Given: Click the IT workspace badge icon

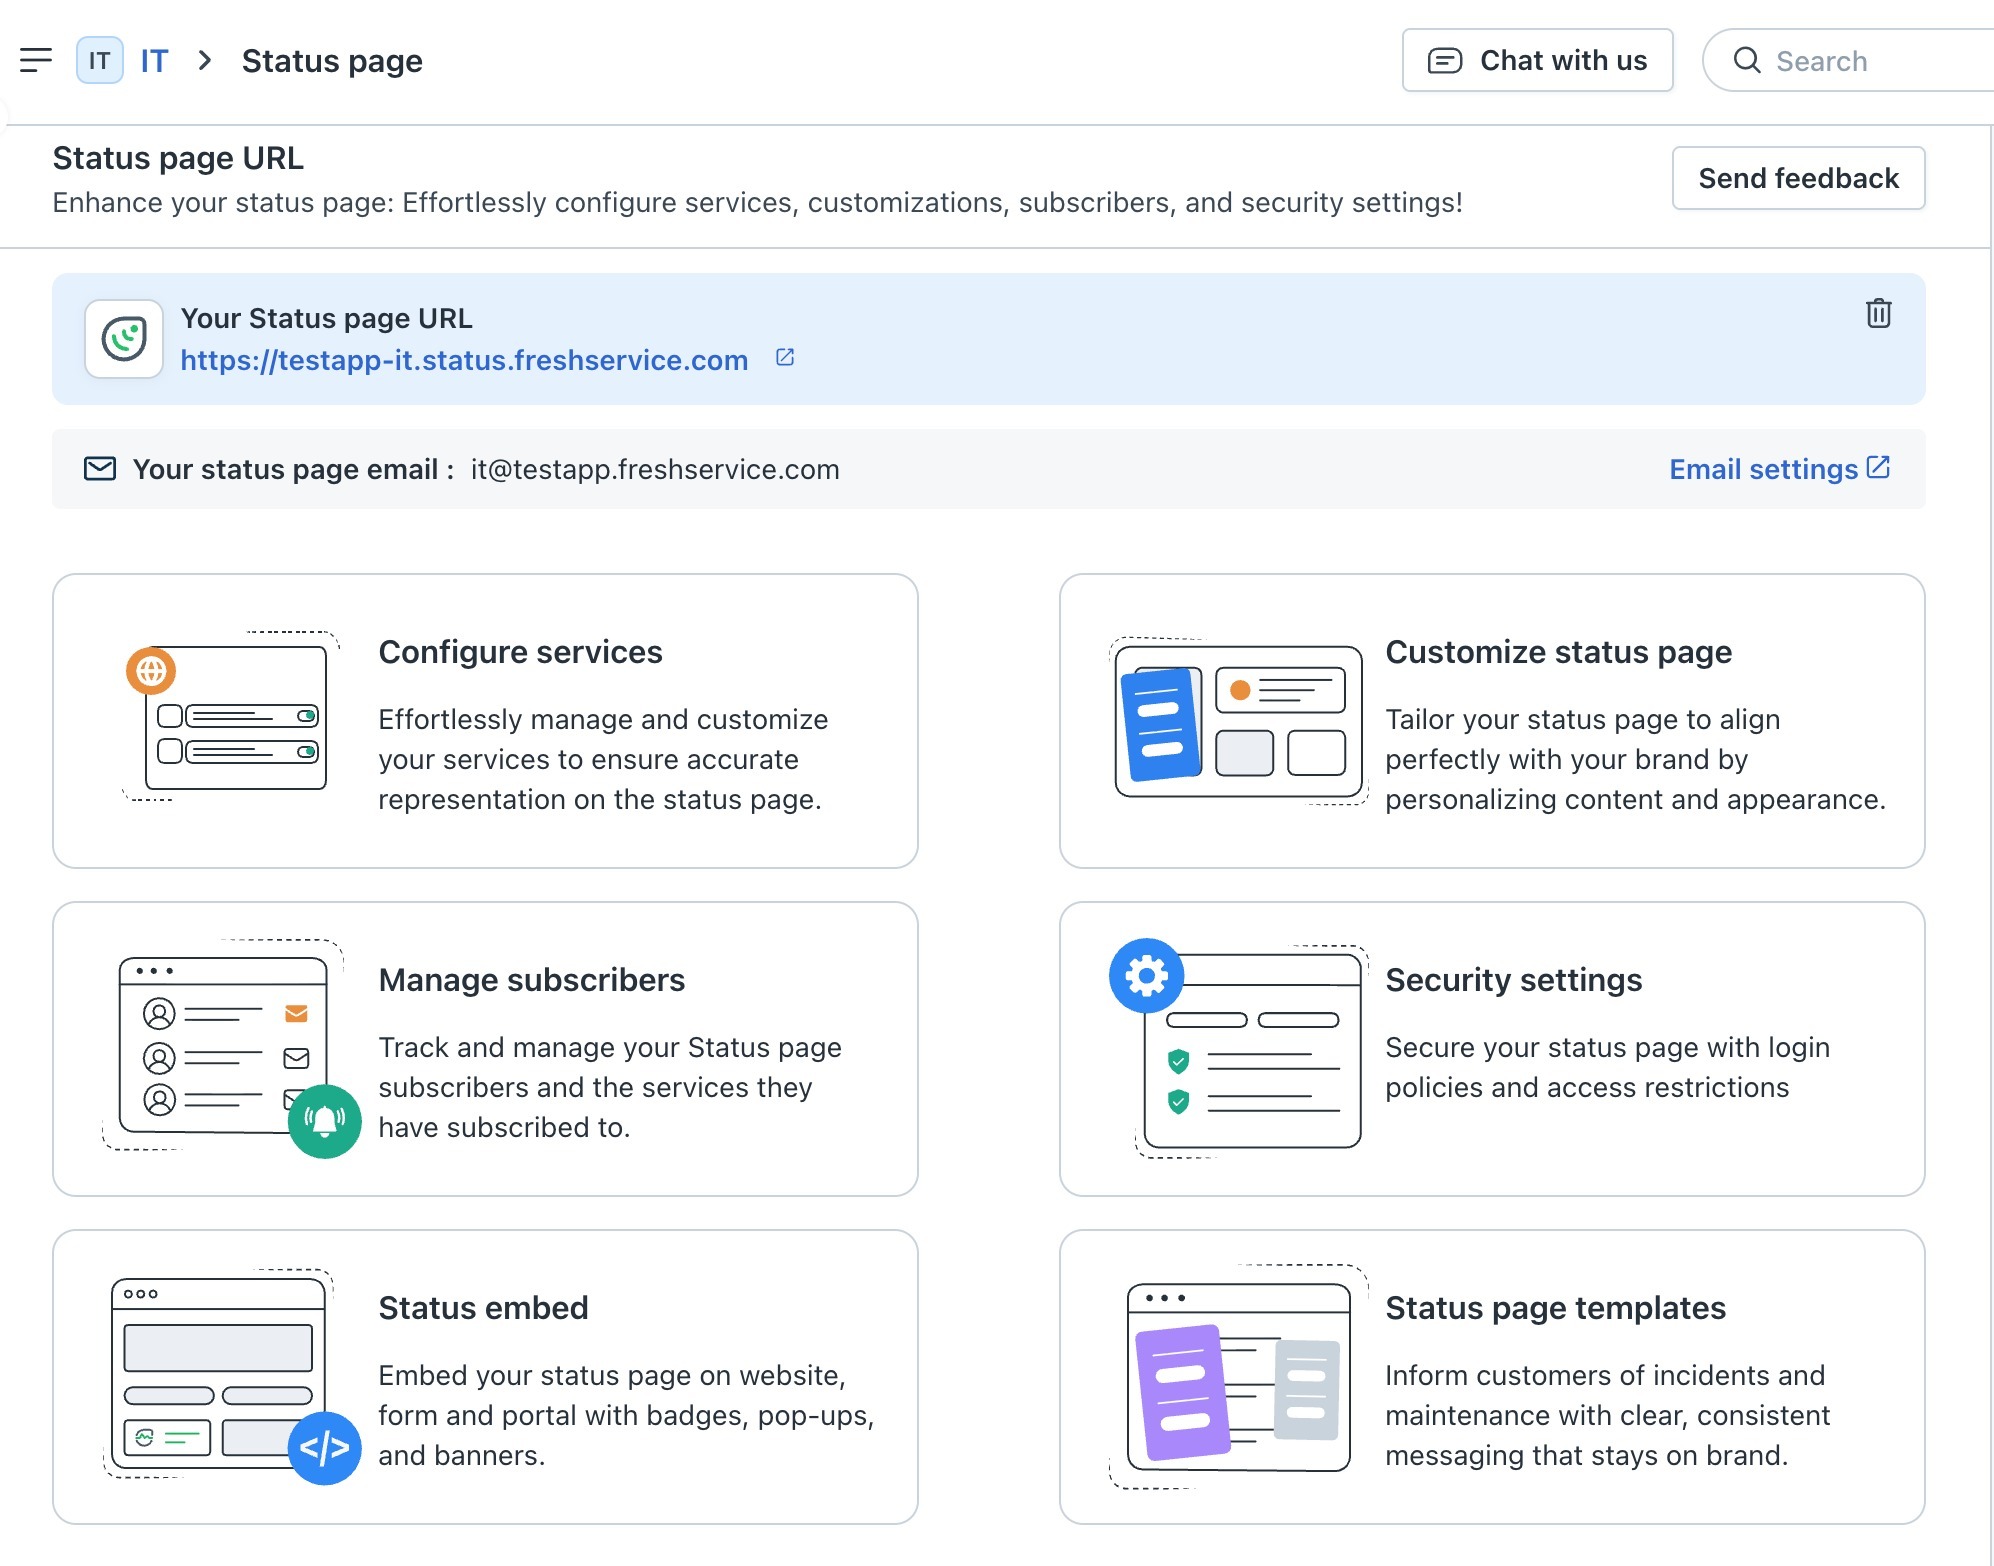Looking at the screenshot, I should click(x=99, y=60).
